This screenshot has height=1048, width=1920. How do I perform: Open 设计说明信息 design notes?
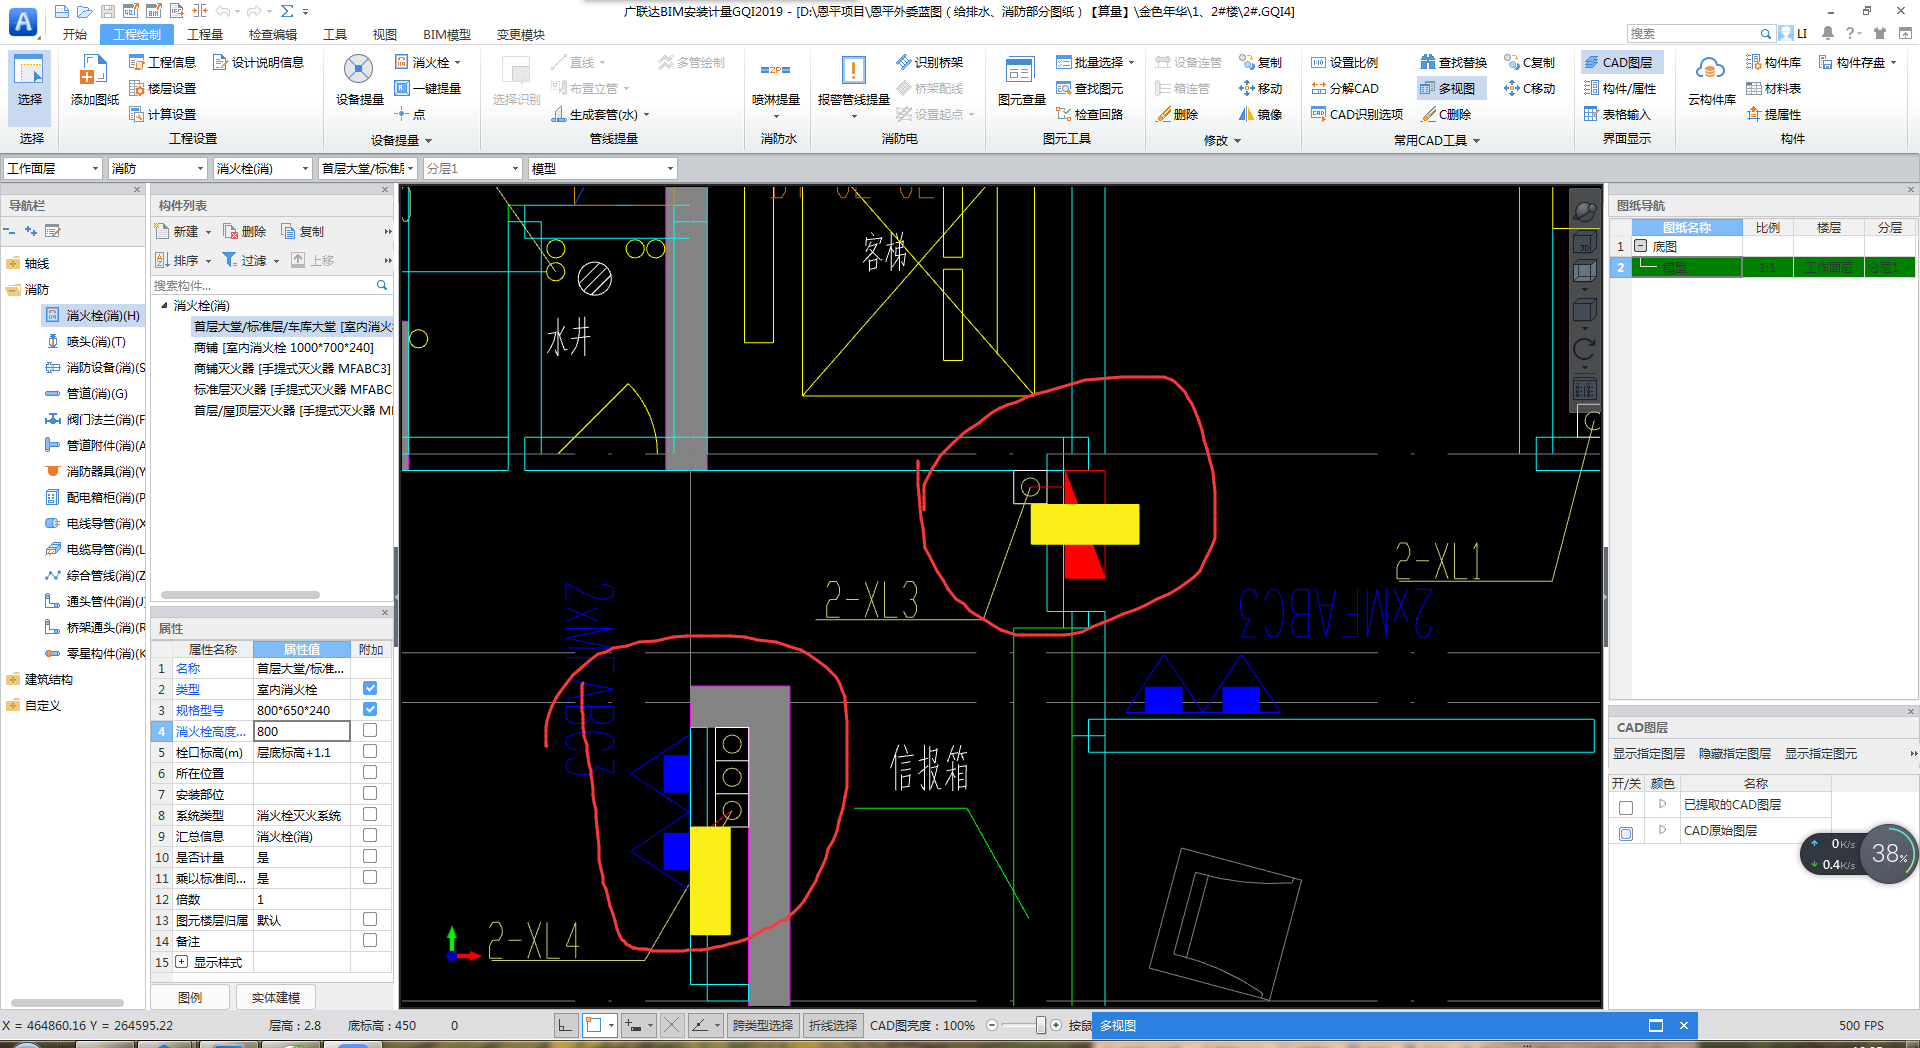258,62
